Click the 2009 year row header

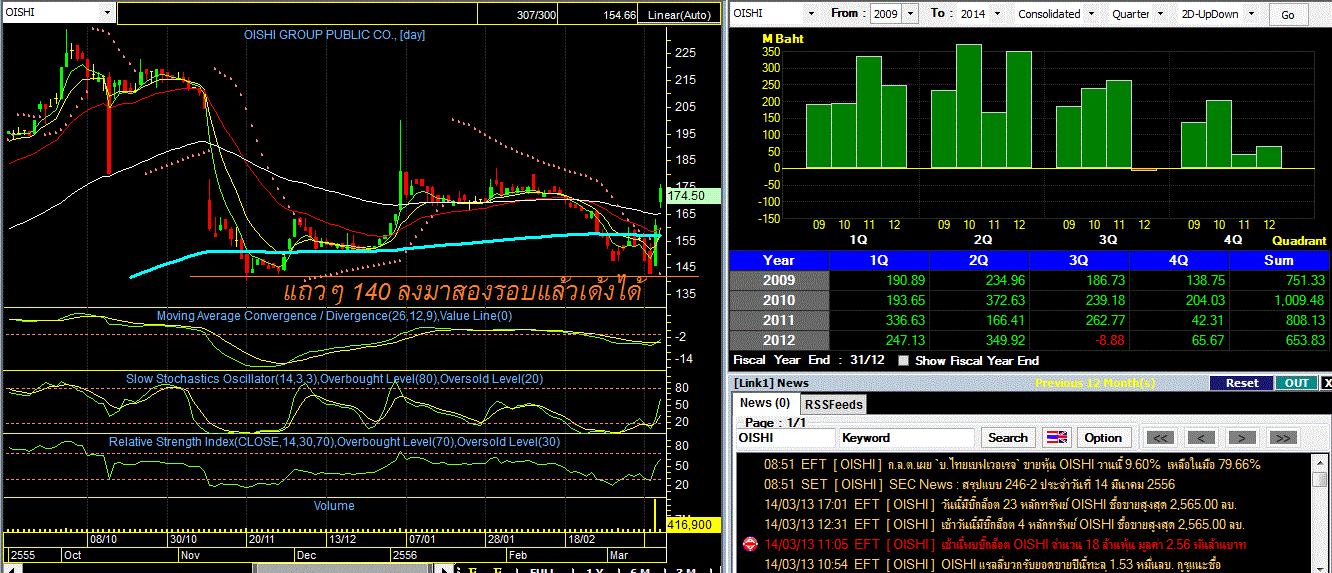point(779,280)
